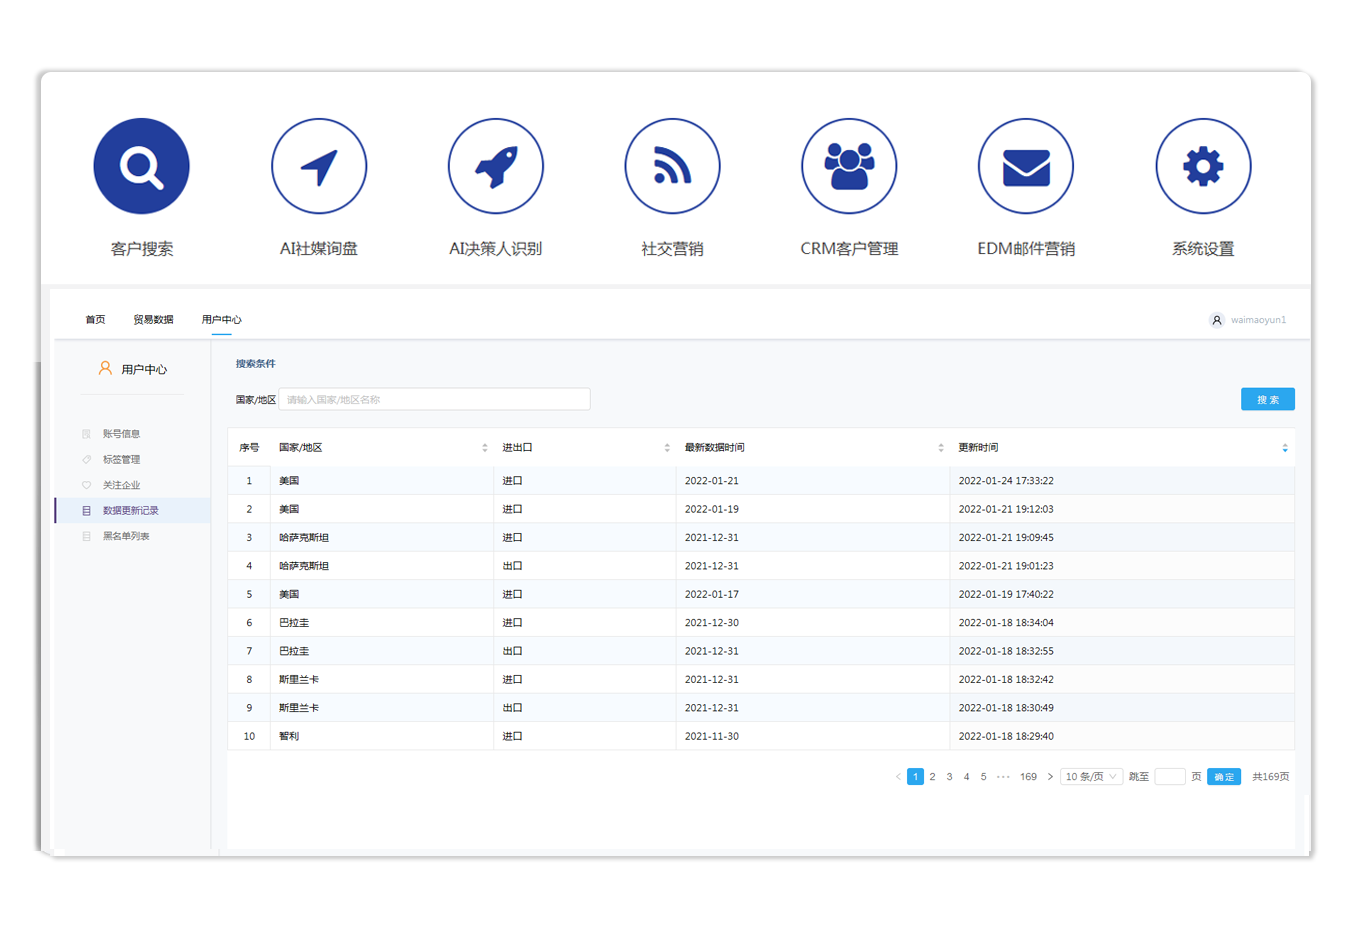Open the 社交营销 feed icon
The width and height of the screenshot is (1346, 942).
(672, 166)
